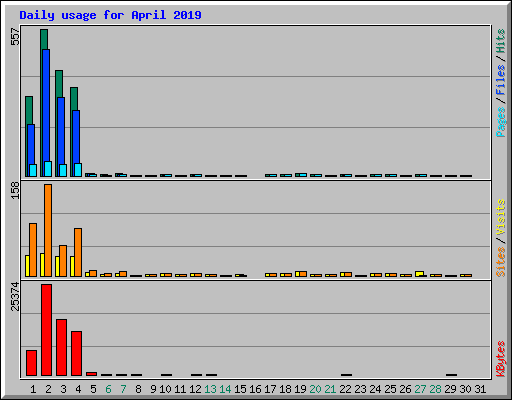Click day label 31 on x-axis
This screenshot has height=400, width=512.
pyautogui.click(x=480, y=389)
